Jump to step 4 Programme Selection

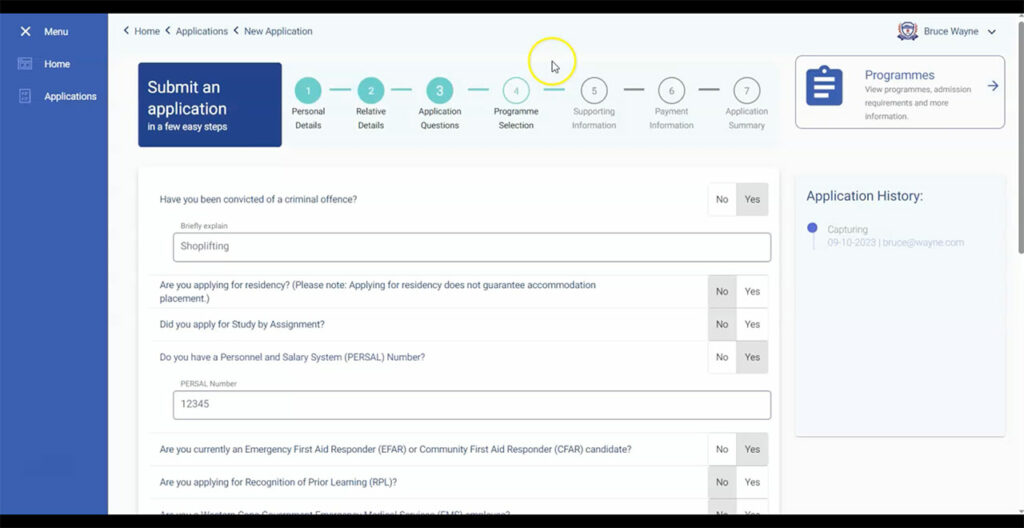pyautogui.click(x=516, y=91)
